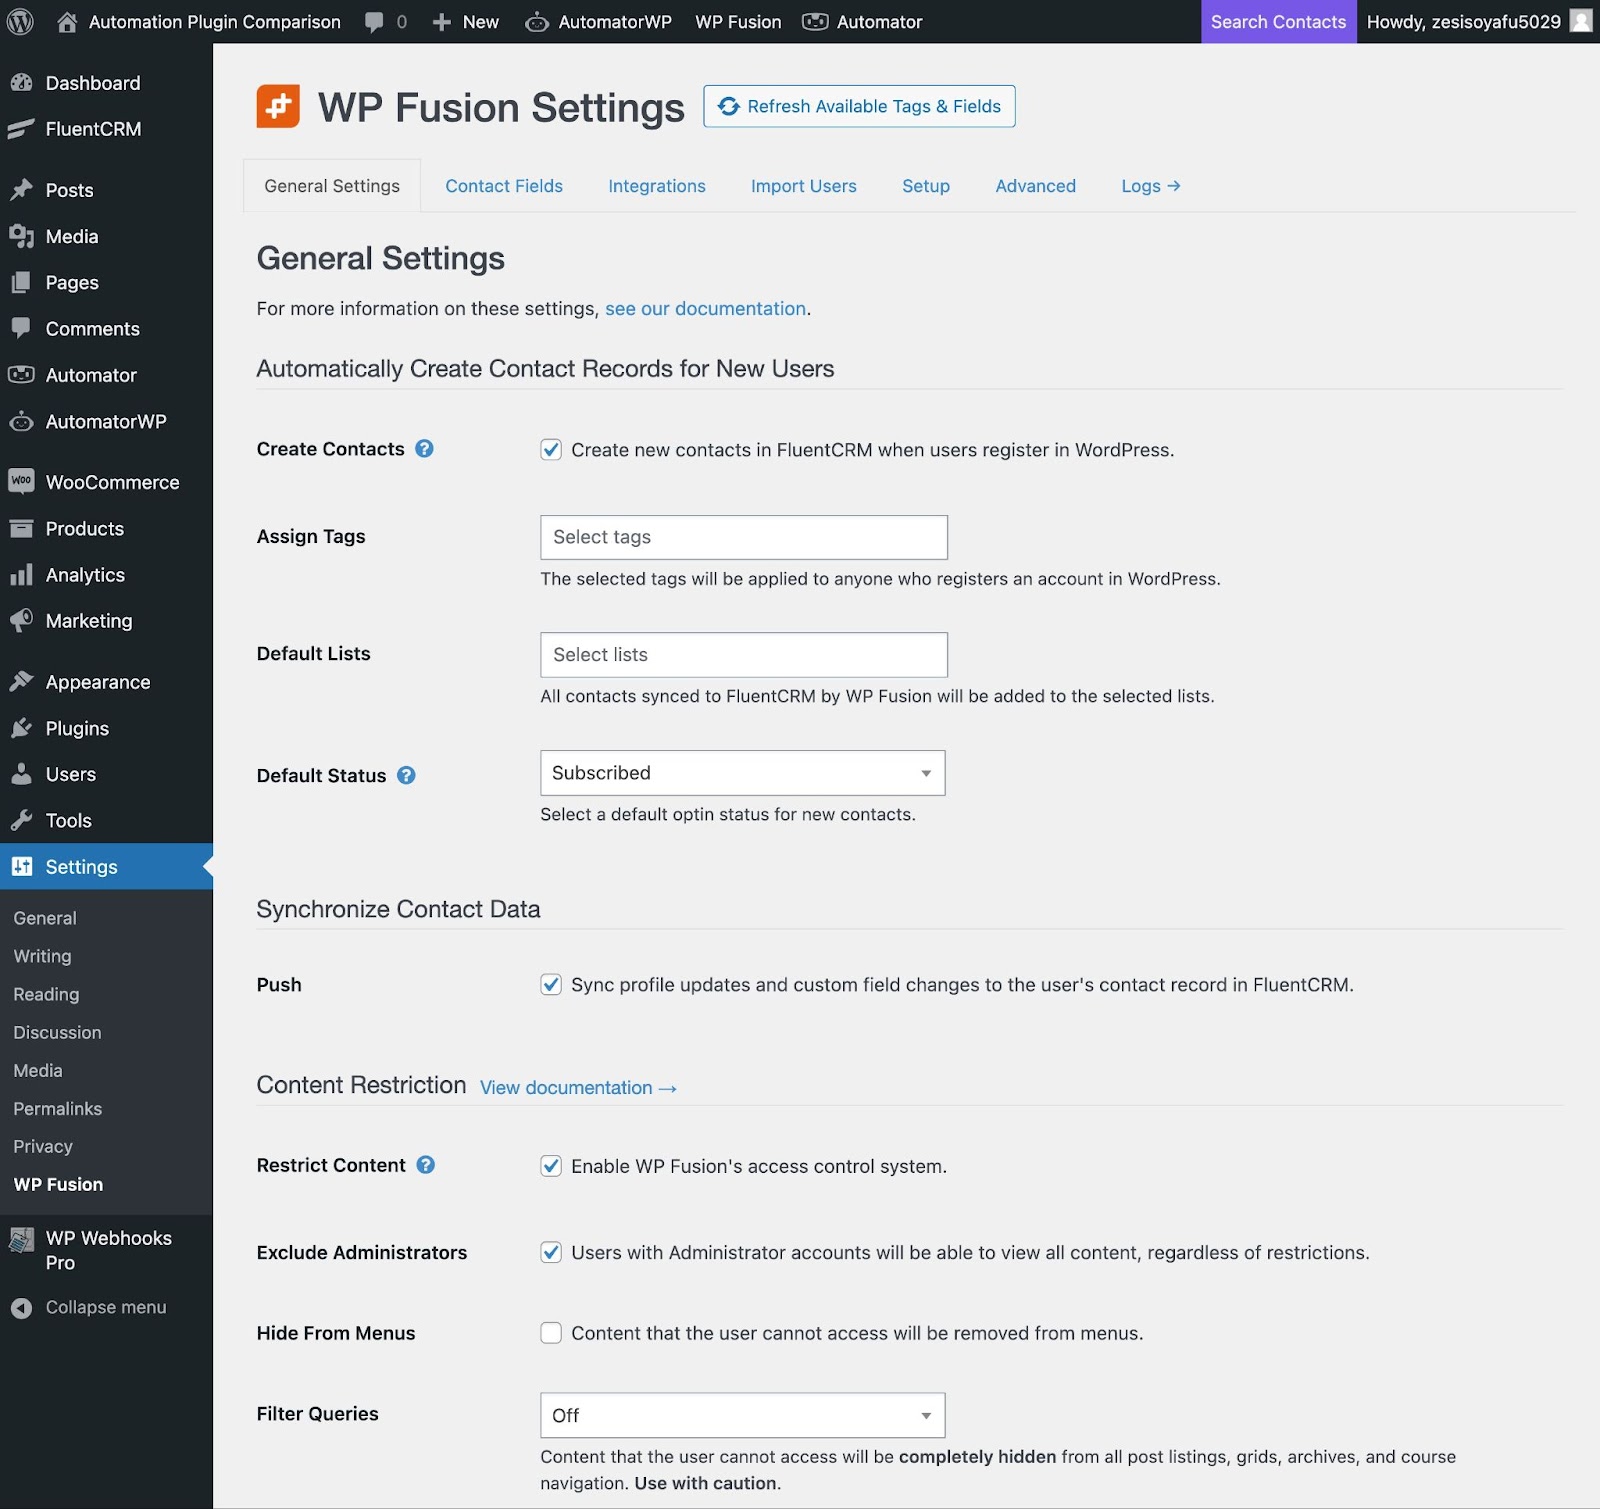1600x1509 pixels.
Task: Open the WooCommerce sidebar menu
Action: pos(112,482)
